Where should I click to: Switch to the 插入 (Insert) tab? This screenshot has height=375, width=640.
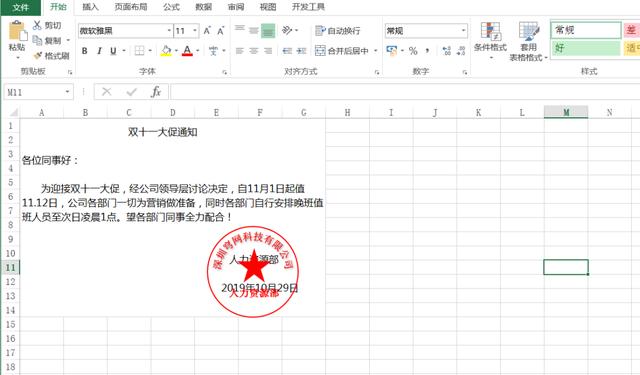coord(90,7)
